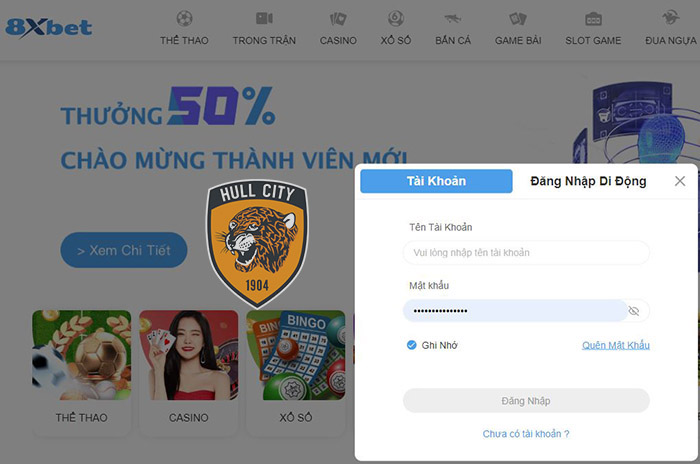The height and width of the screenshot is (464, 700).
Task: Click the THỂ THAO card caption
Action: point(82,418)
